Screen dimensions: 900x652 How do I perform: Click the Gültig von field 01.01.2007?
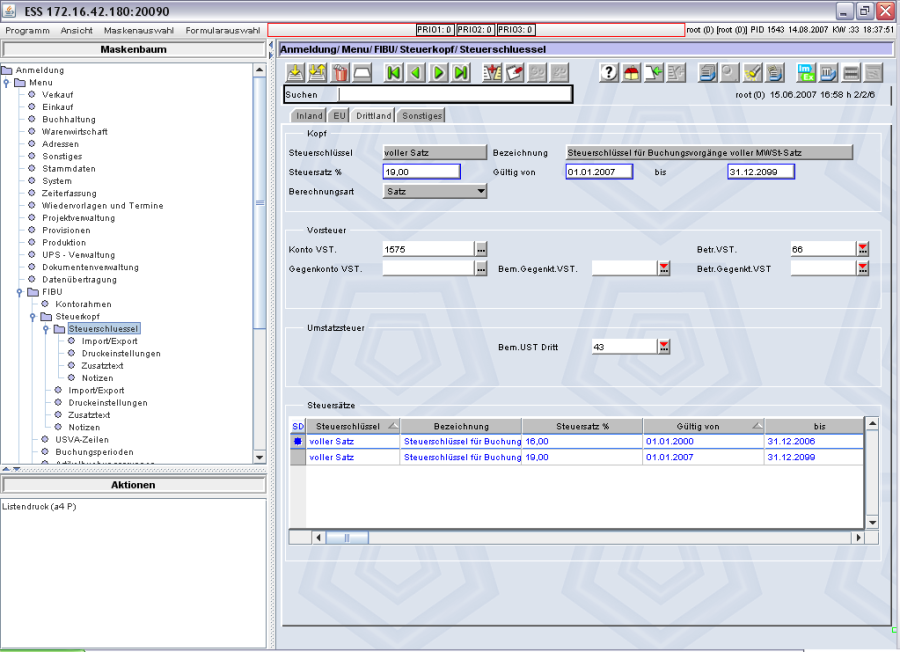(x=599, y=172)
